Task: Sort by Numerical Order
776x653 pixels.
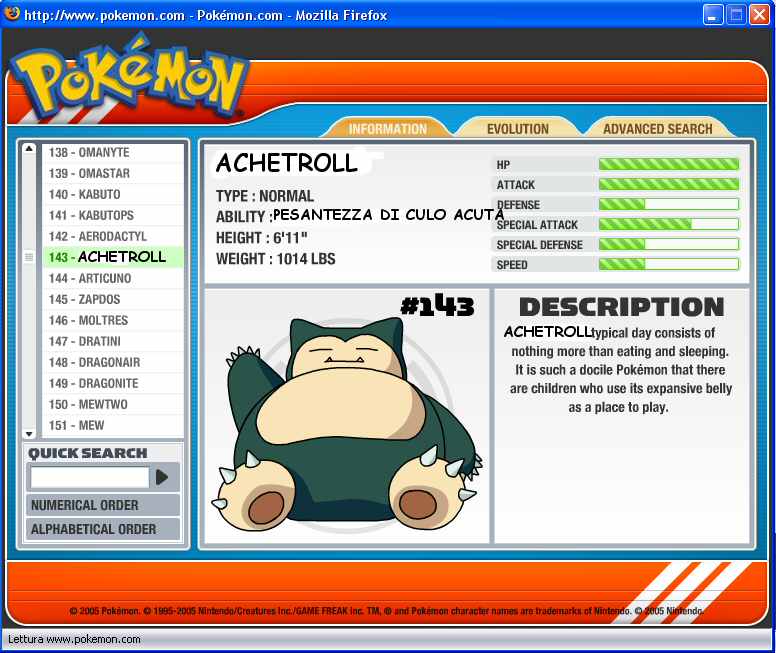Action: [x=102, y=505]
